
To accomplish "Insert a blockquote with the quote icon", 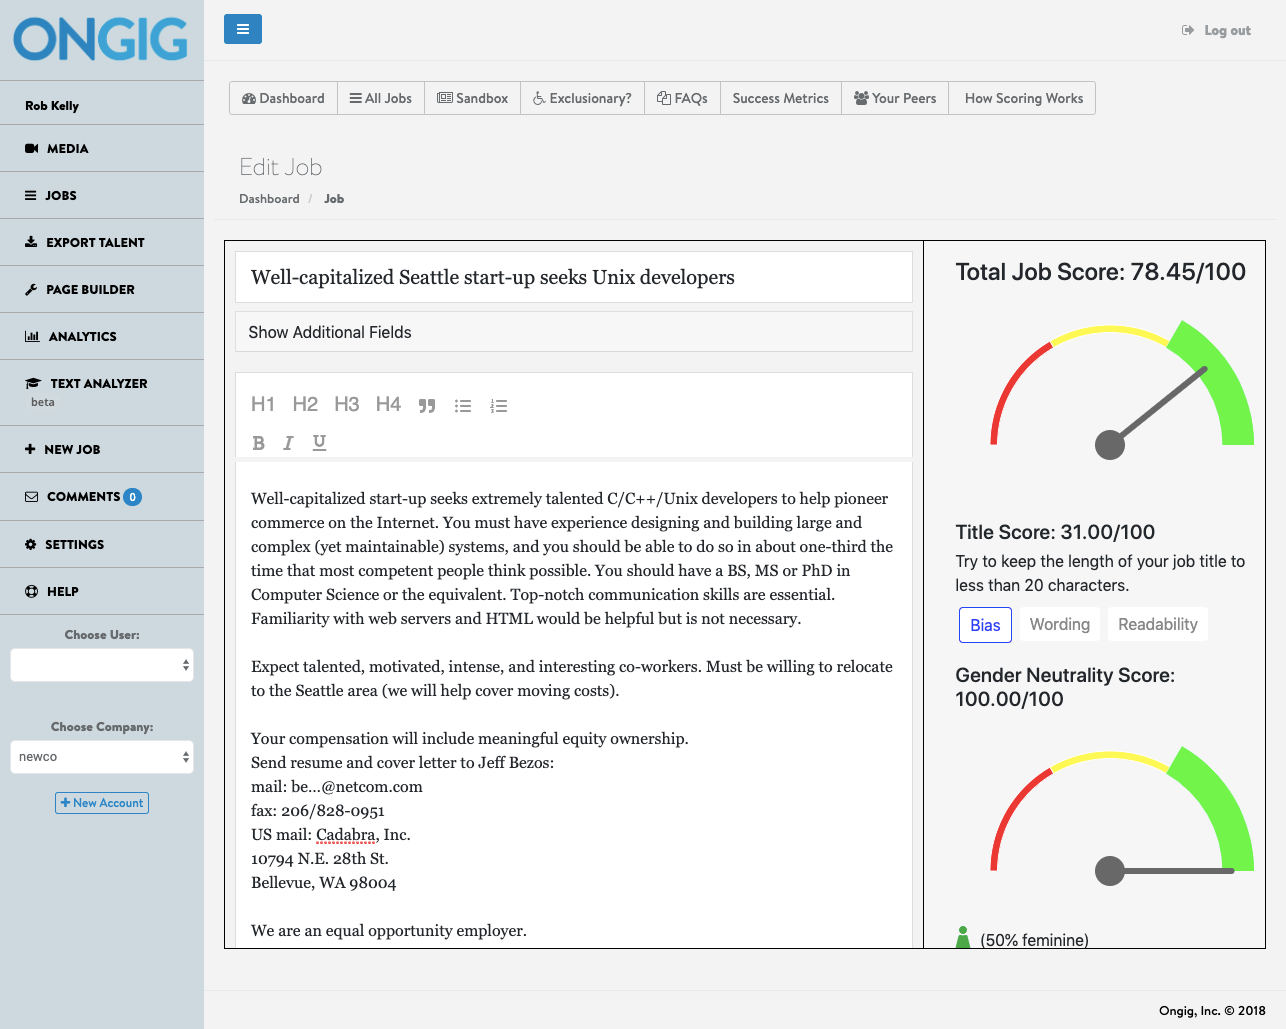I will (427, 404).
